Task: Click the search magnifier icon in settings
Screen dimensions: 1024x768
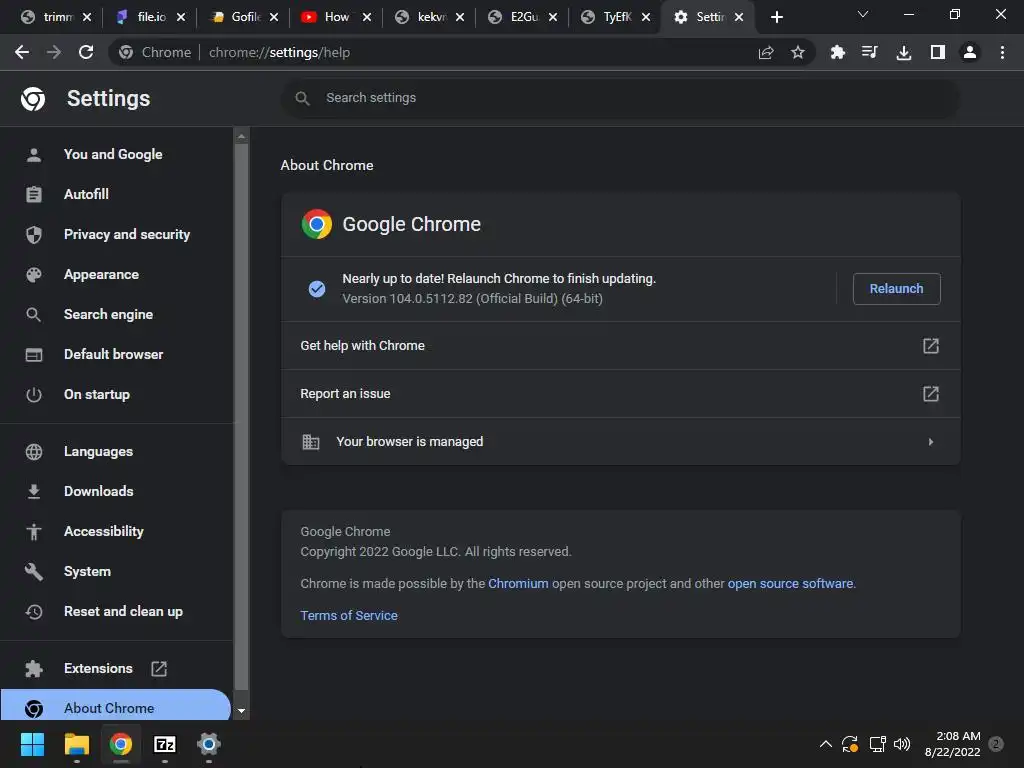Action: (302, 98)
